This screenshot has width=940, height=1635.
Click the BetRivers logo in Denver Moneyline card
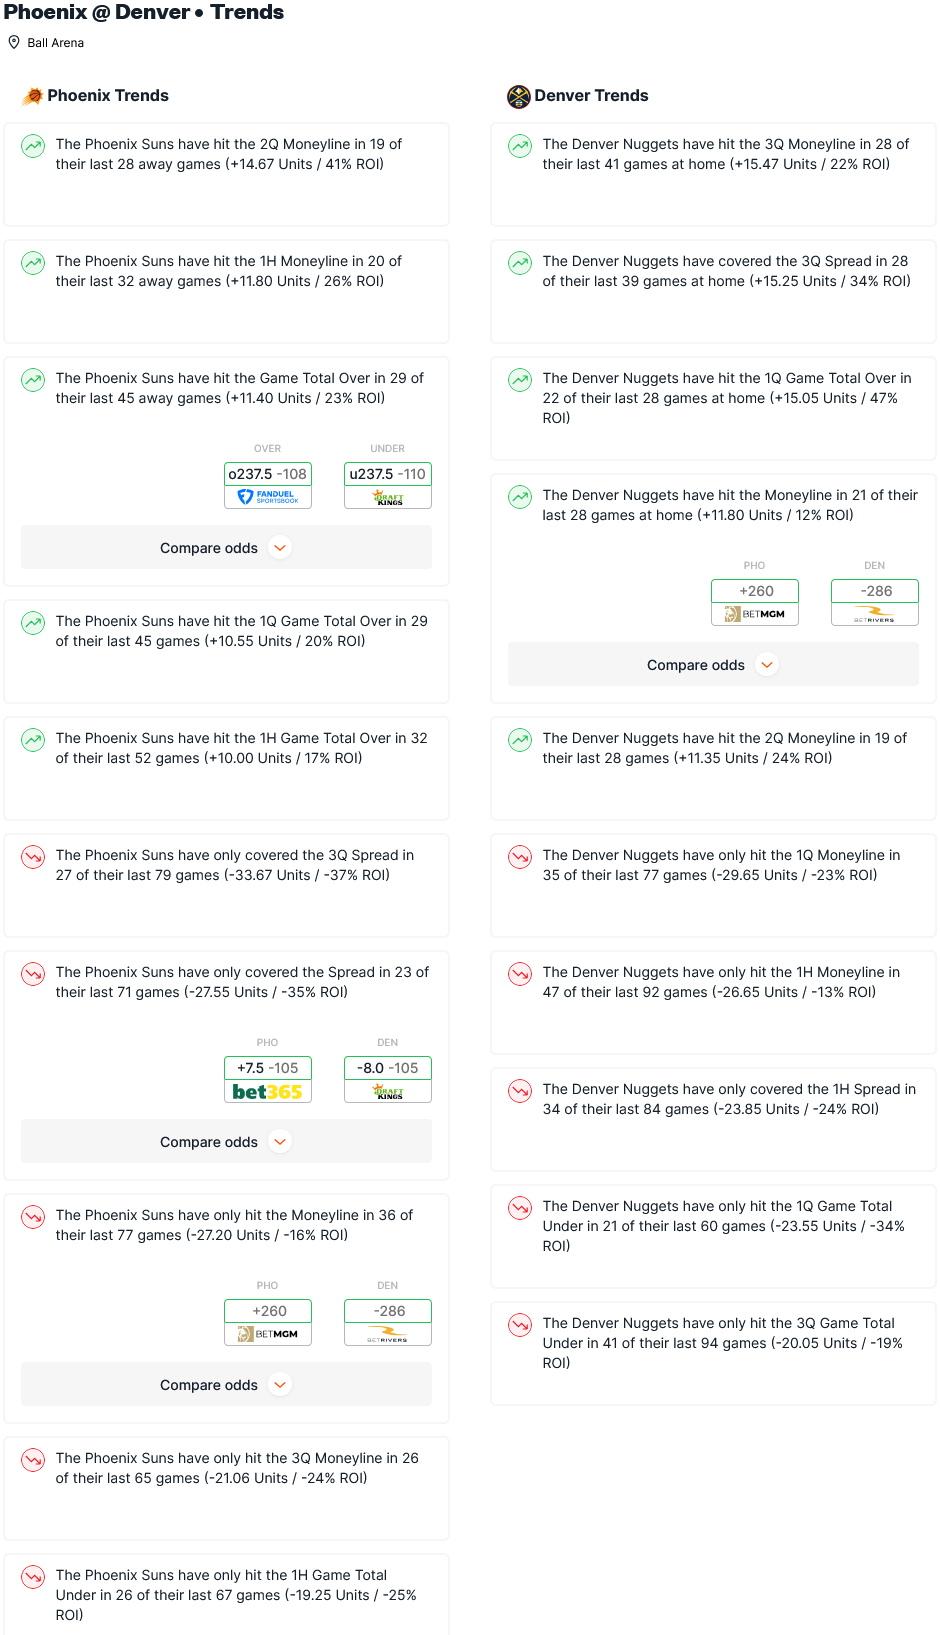pos(875,614)
